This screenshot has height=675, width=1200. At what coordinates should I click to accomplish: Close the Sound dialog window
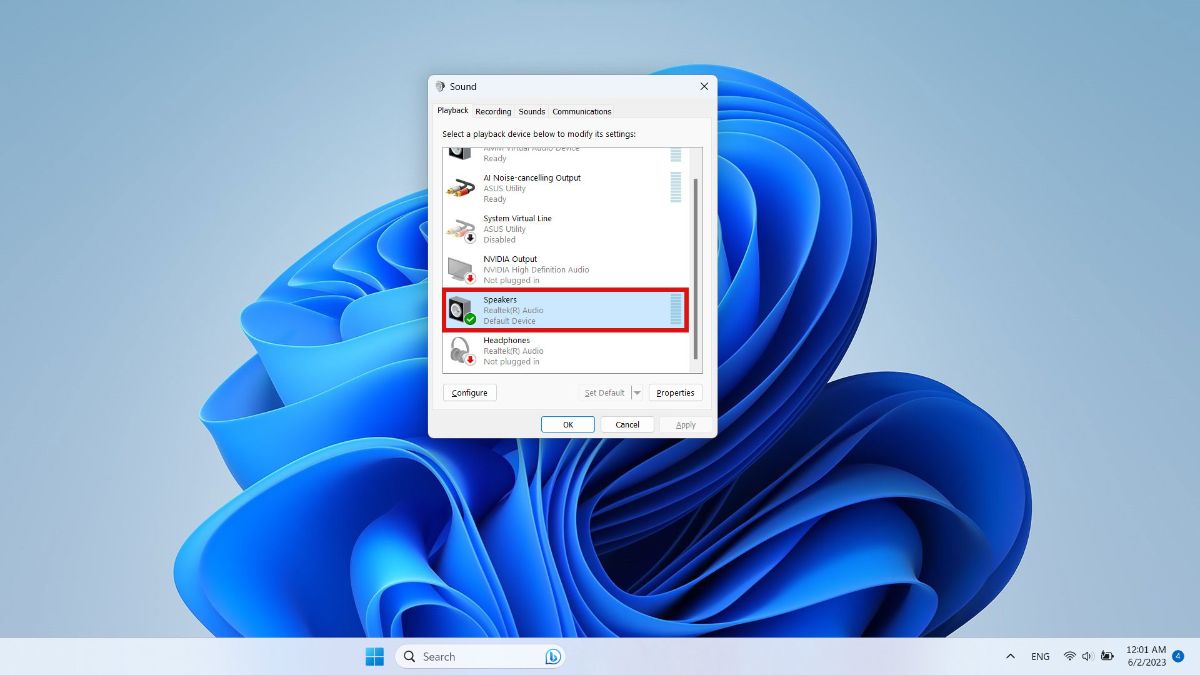click(x=704, y=87)
